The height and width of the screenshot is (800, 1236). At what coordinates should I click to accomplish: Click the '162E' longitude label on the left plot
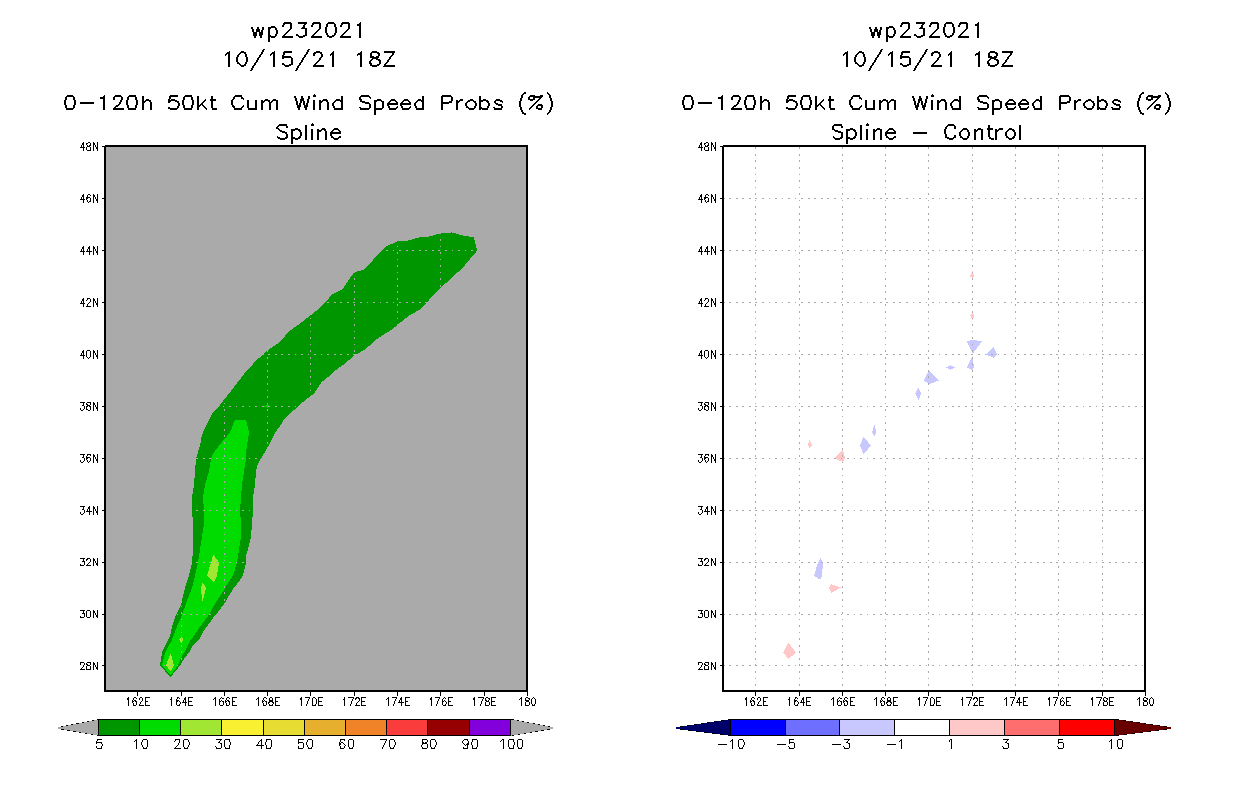[x=138, y=702]
